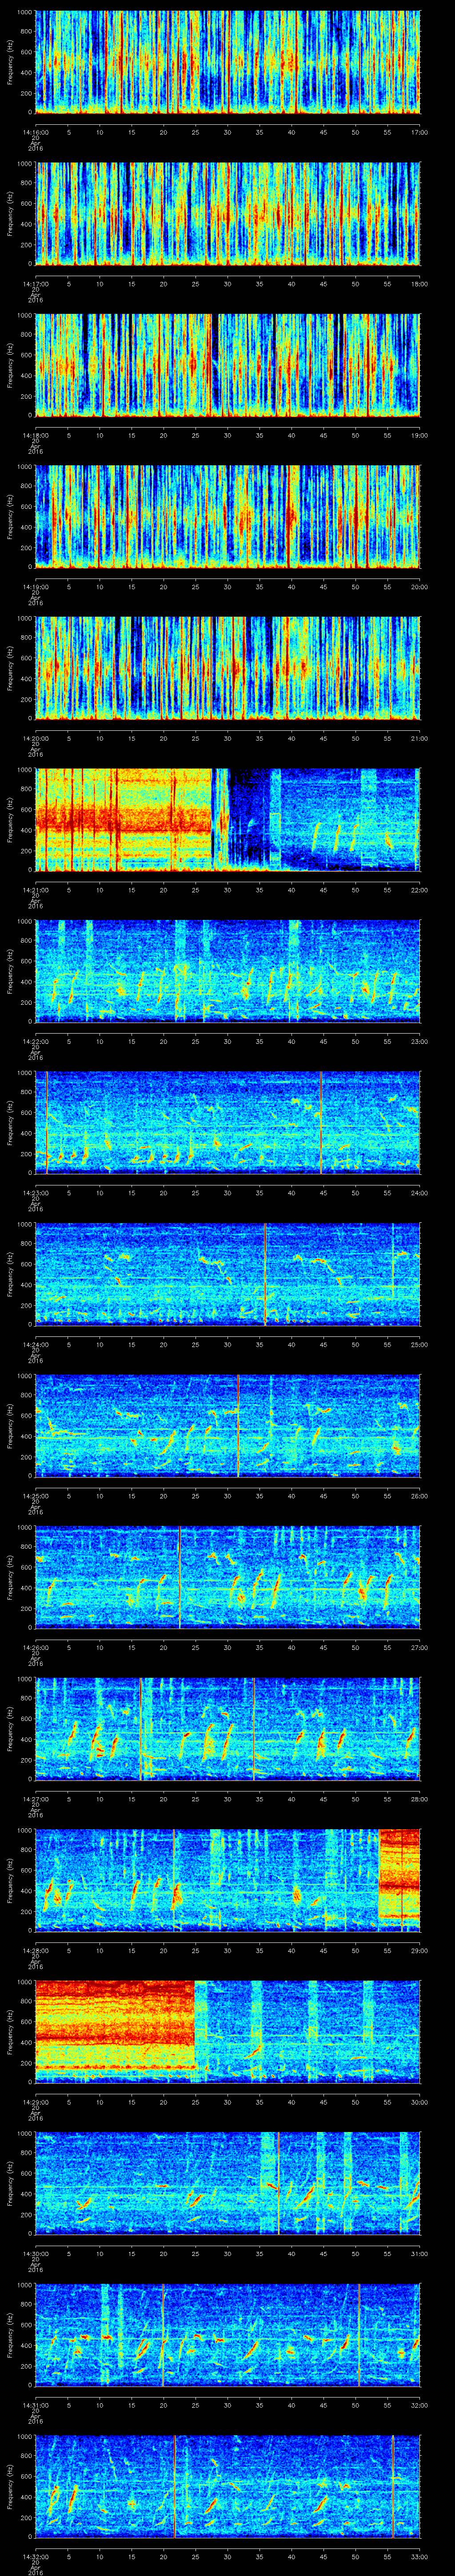The width and height of the screenshot is (455, 2576).
Task: Click the '29:00' end-of-axis label
Action: (x=420, y=1950)
